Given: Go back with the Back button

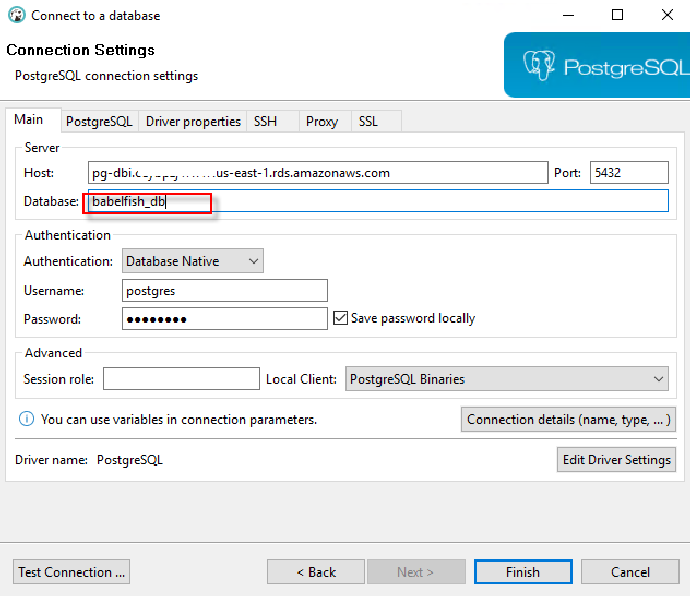Looking at the screenshot, I should (316, 572).
